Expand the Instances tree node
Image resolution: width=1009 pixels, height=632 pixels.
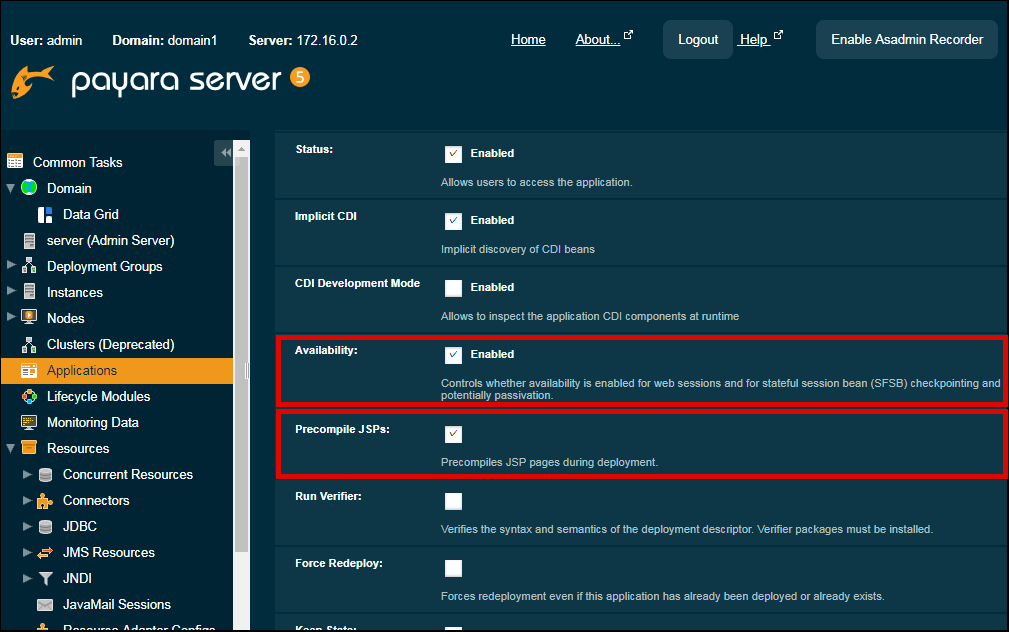point(11,292)
